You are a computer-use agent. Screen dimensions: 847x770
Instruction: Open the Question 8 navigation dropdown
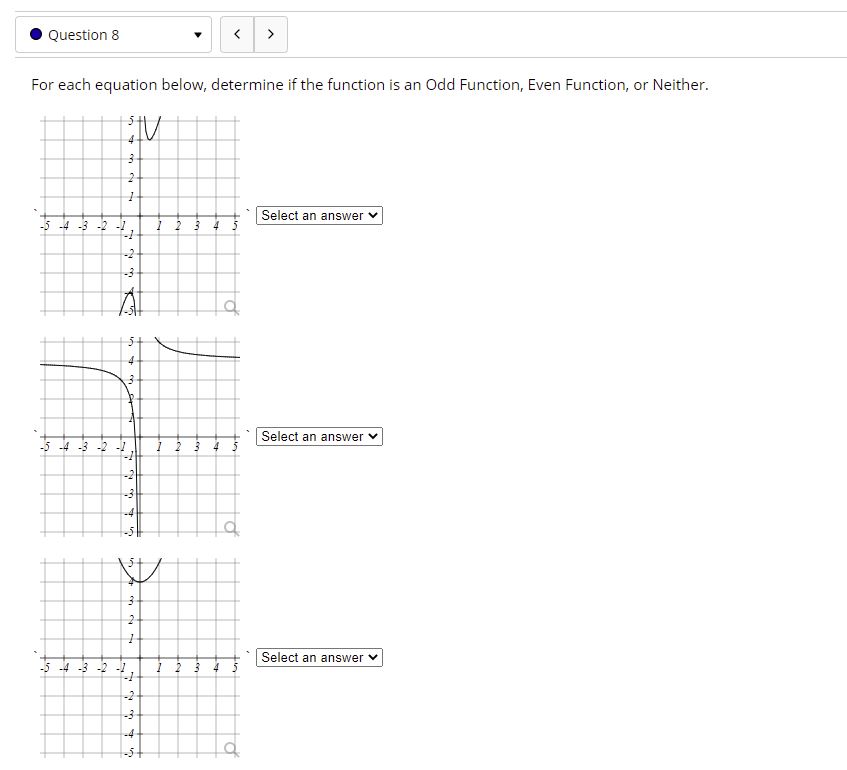(113, 34)
